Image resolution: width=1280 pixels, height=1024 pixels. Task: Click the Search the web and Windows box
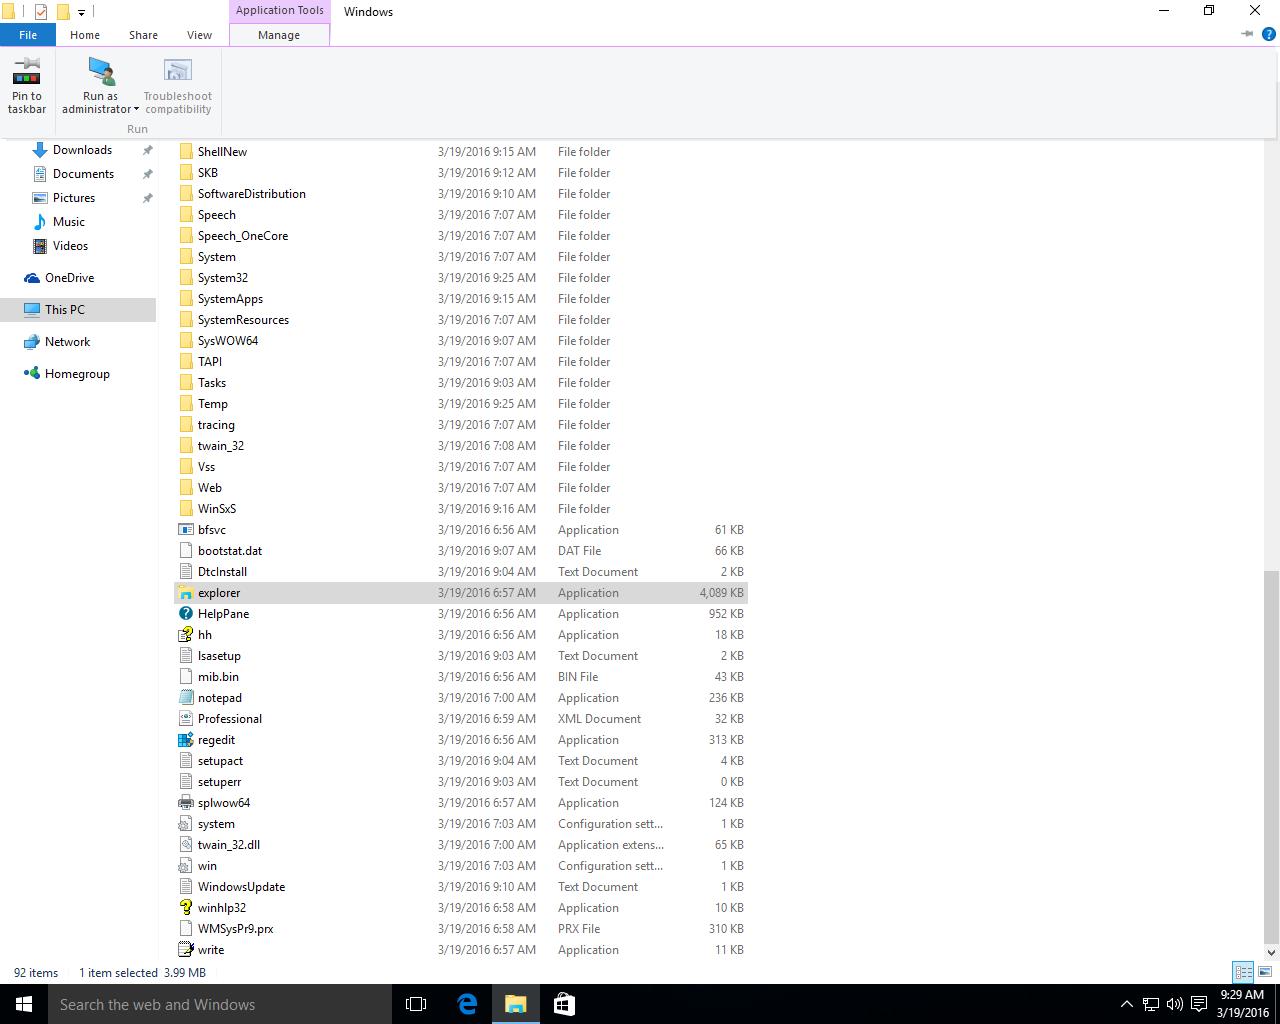(x=220, y=1004)
